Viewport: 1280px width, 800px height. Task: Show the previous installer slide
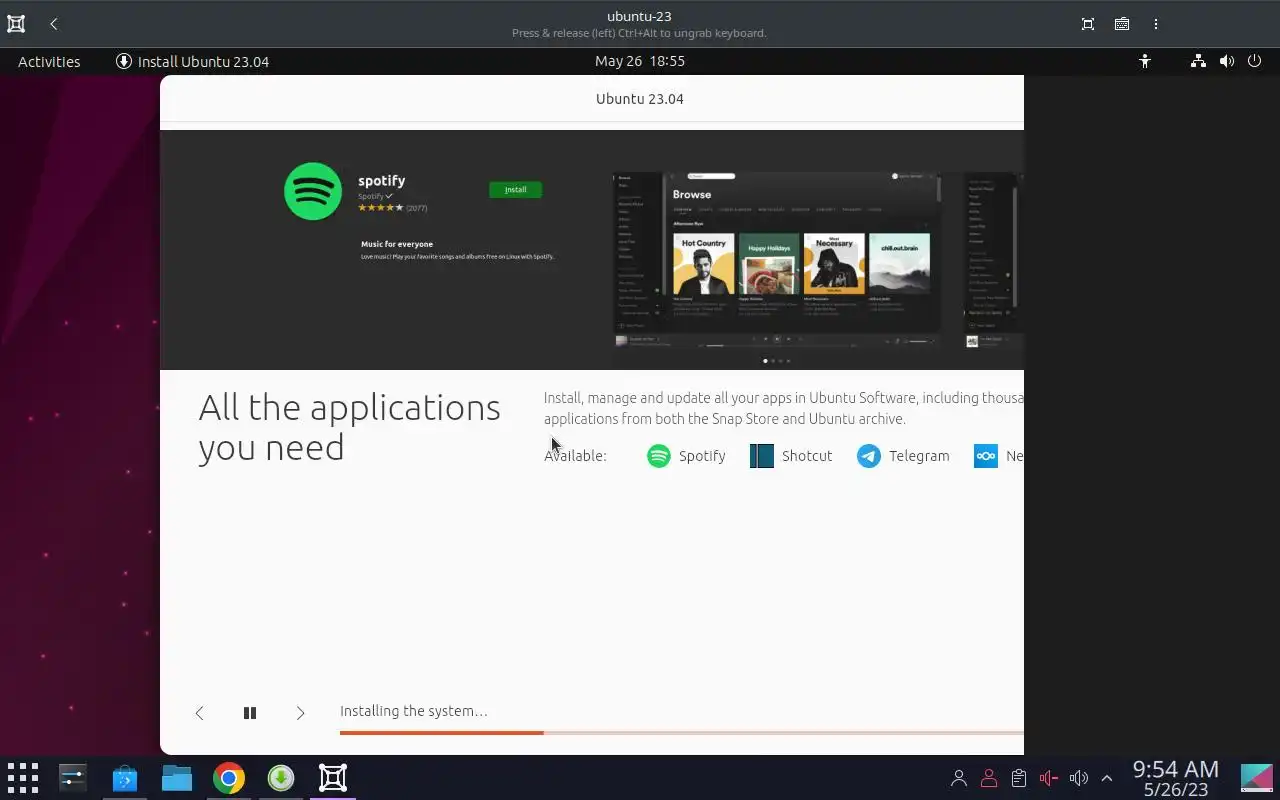[199, 713]
